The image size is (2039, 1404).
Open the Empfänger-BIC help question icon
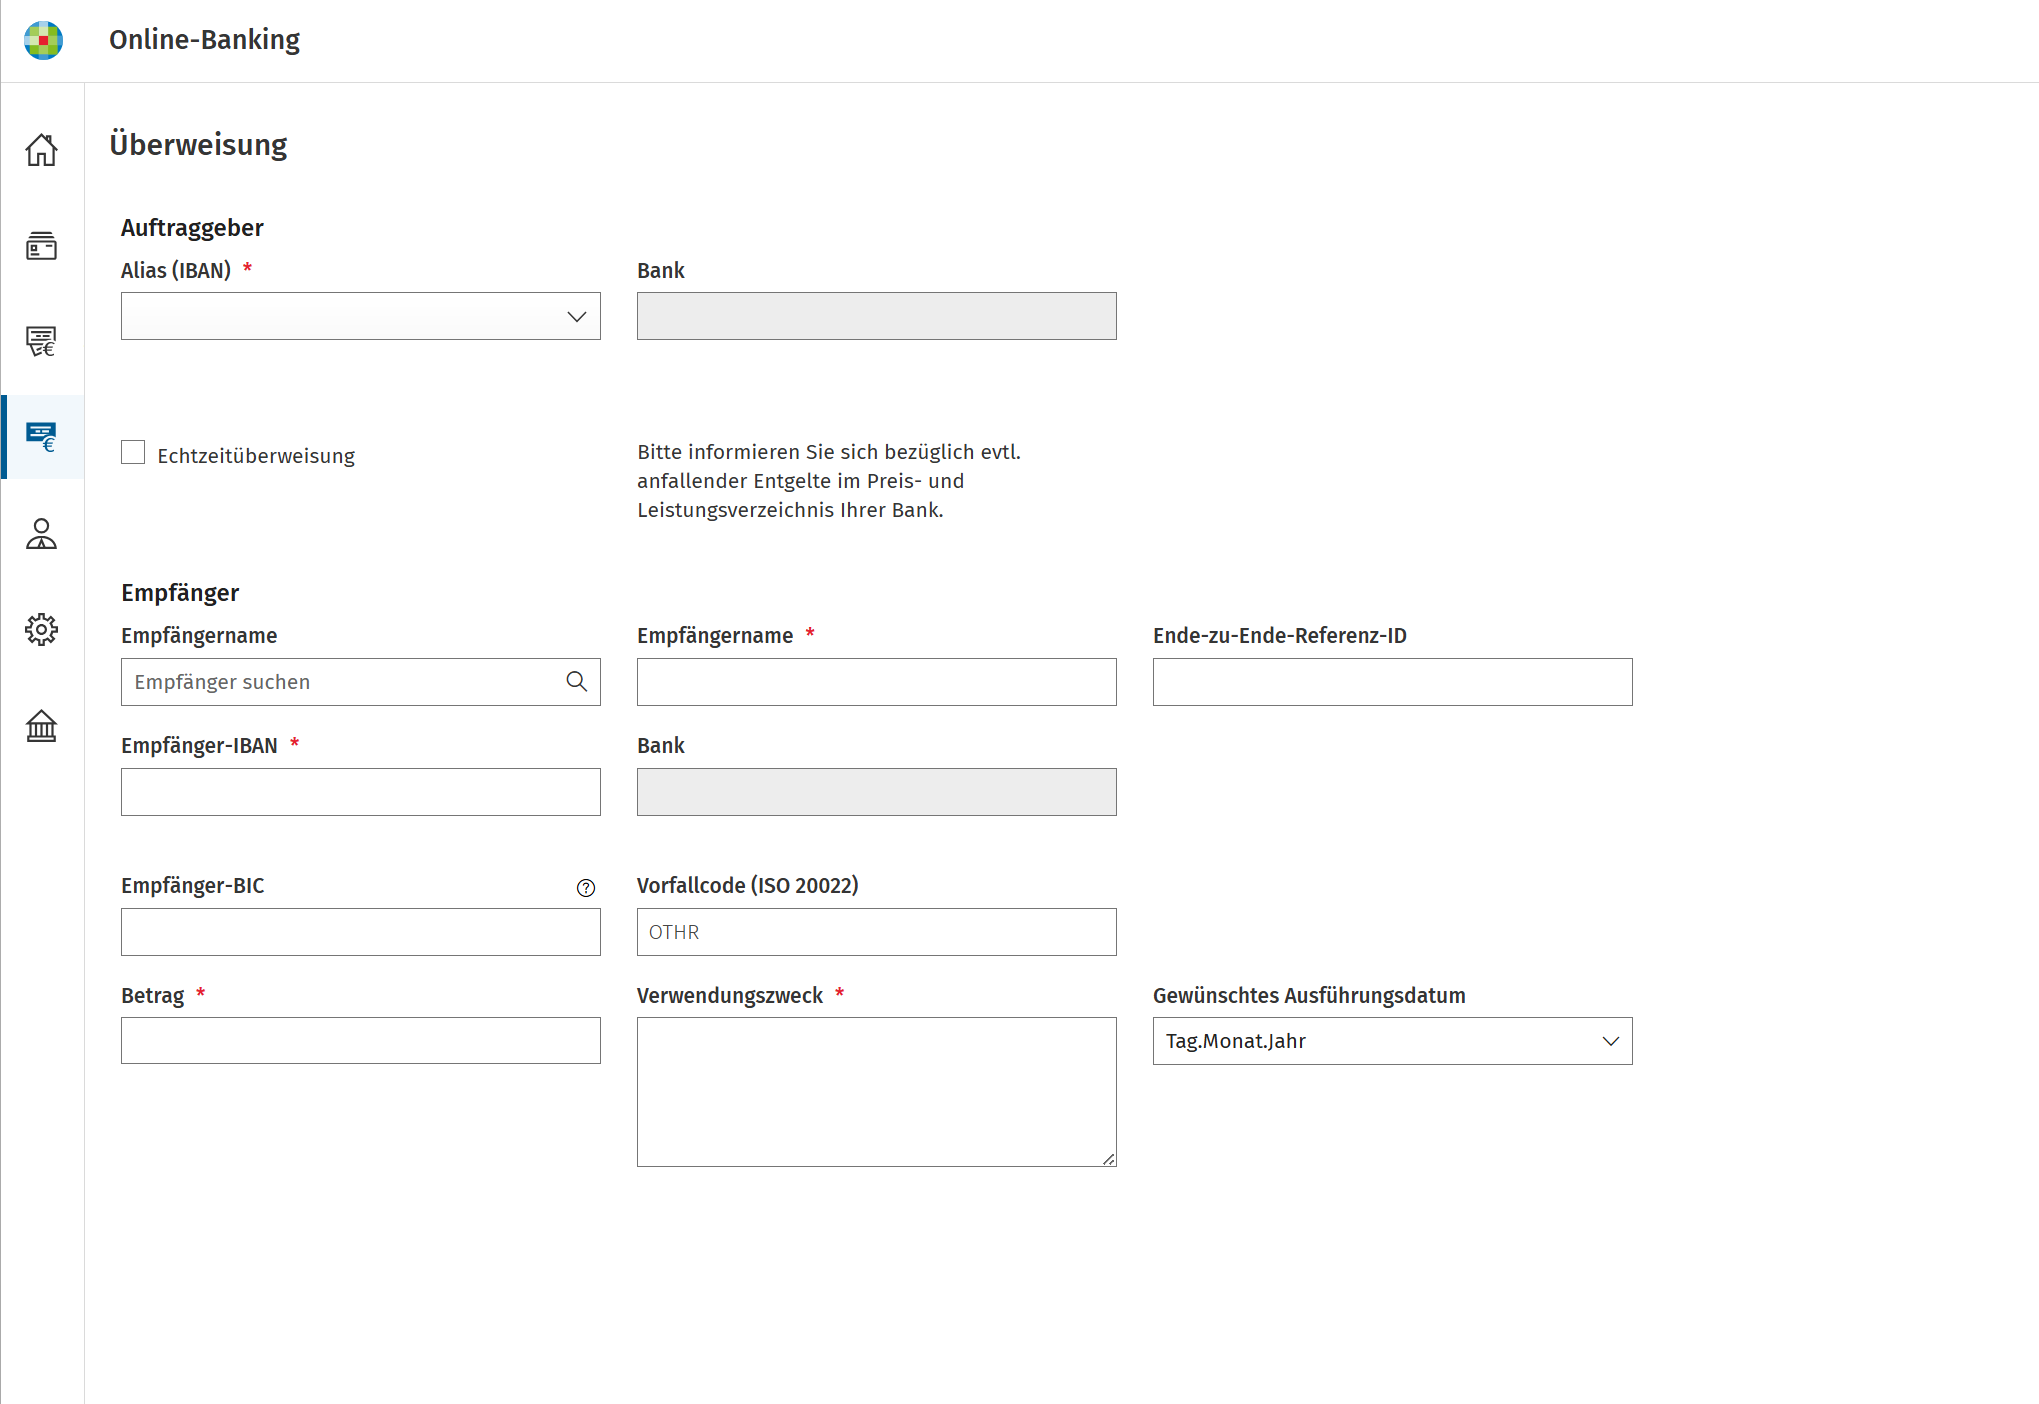(x=586, y=888)
